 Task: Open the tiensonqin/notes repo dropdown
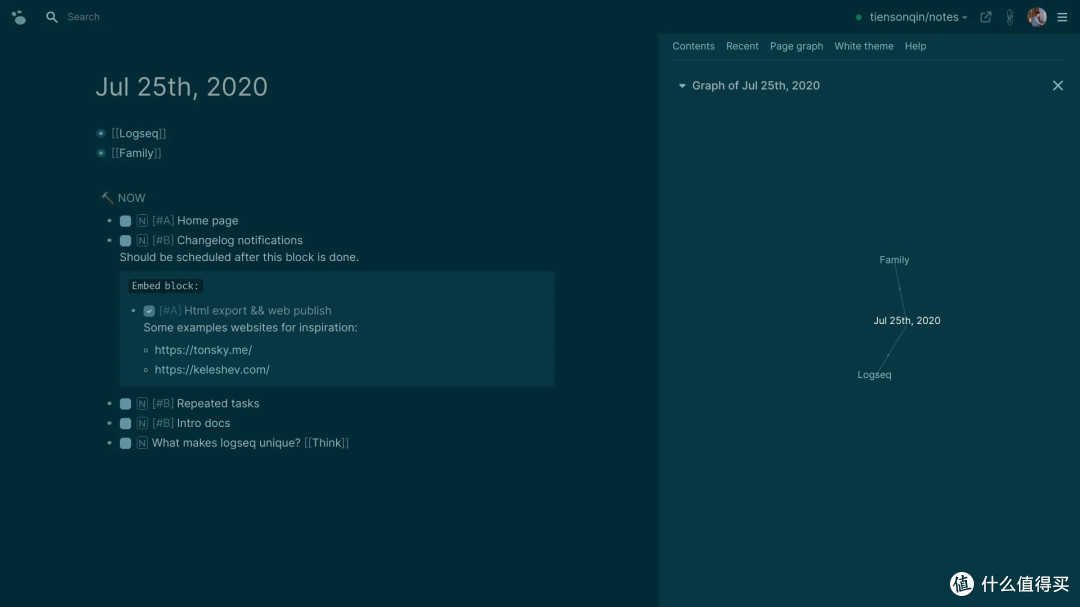pyautogui.click(x=917, y=17)
